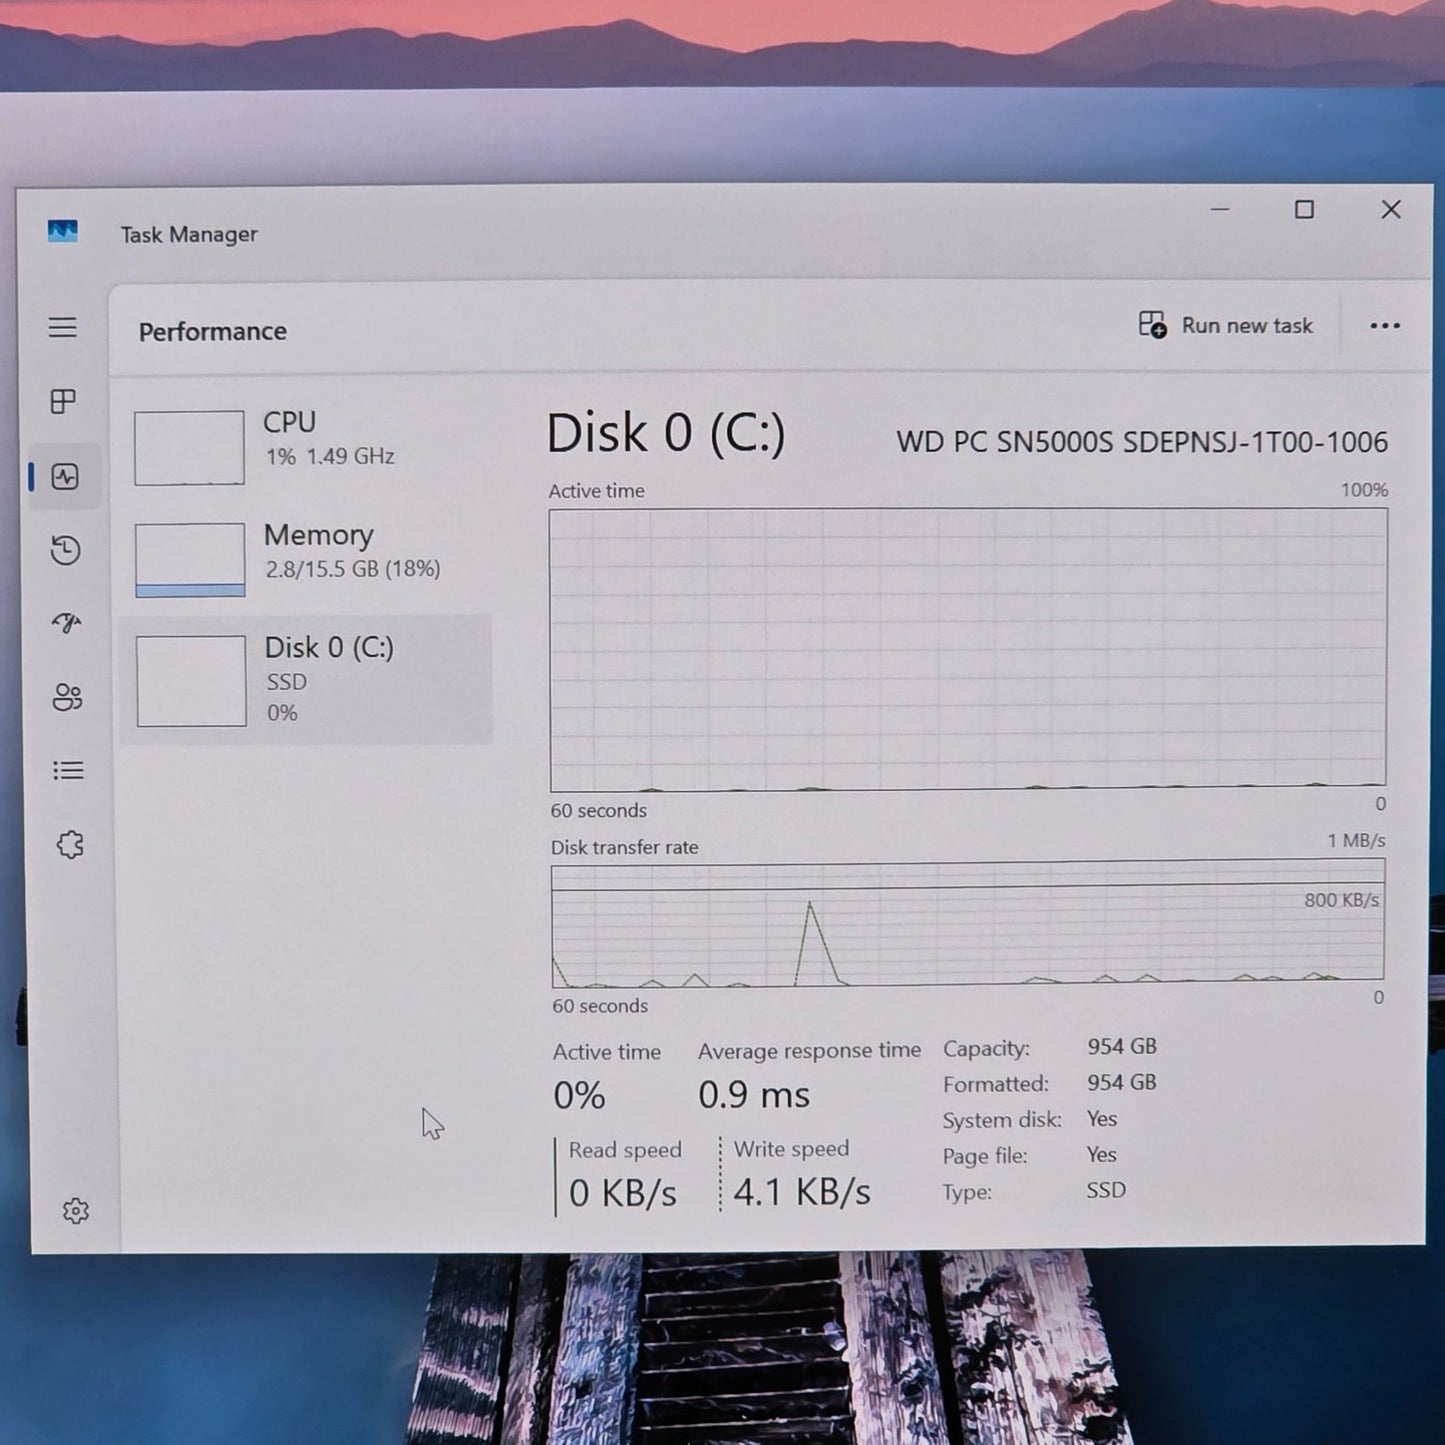1445x1445 pixels.
Task: Open Task Manager settings gear
Action: click(x=76, y=1211)
